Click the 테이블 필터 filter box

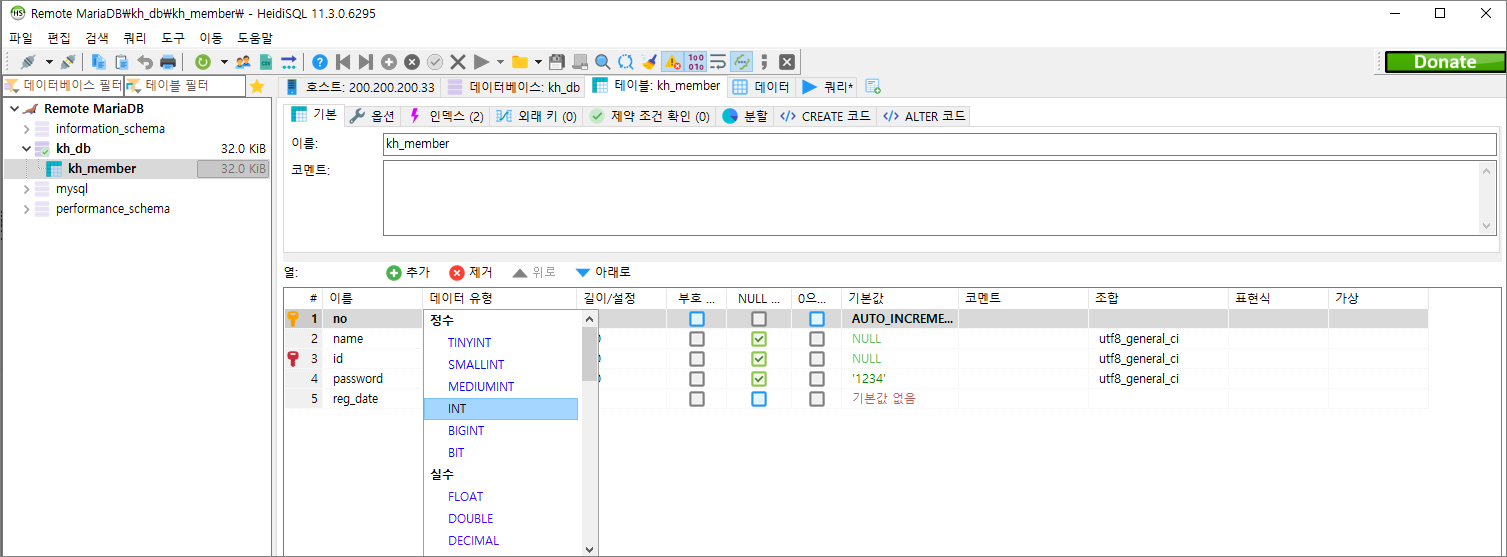click(x=184, y=86)
